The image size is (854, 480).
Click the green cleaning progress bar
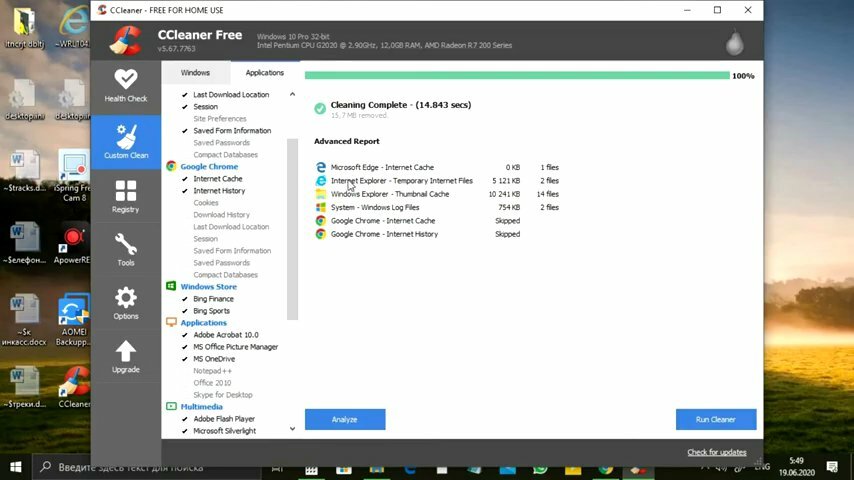point(517,76)
